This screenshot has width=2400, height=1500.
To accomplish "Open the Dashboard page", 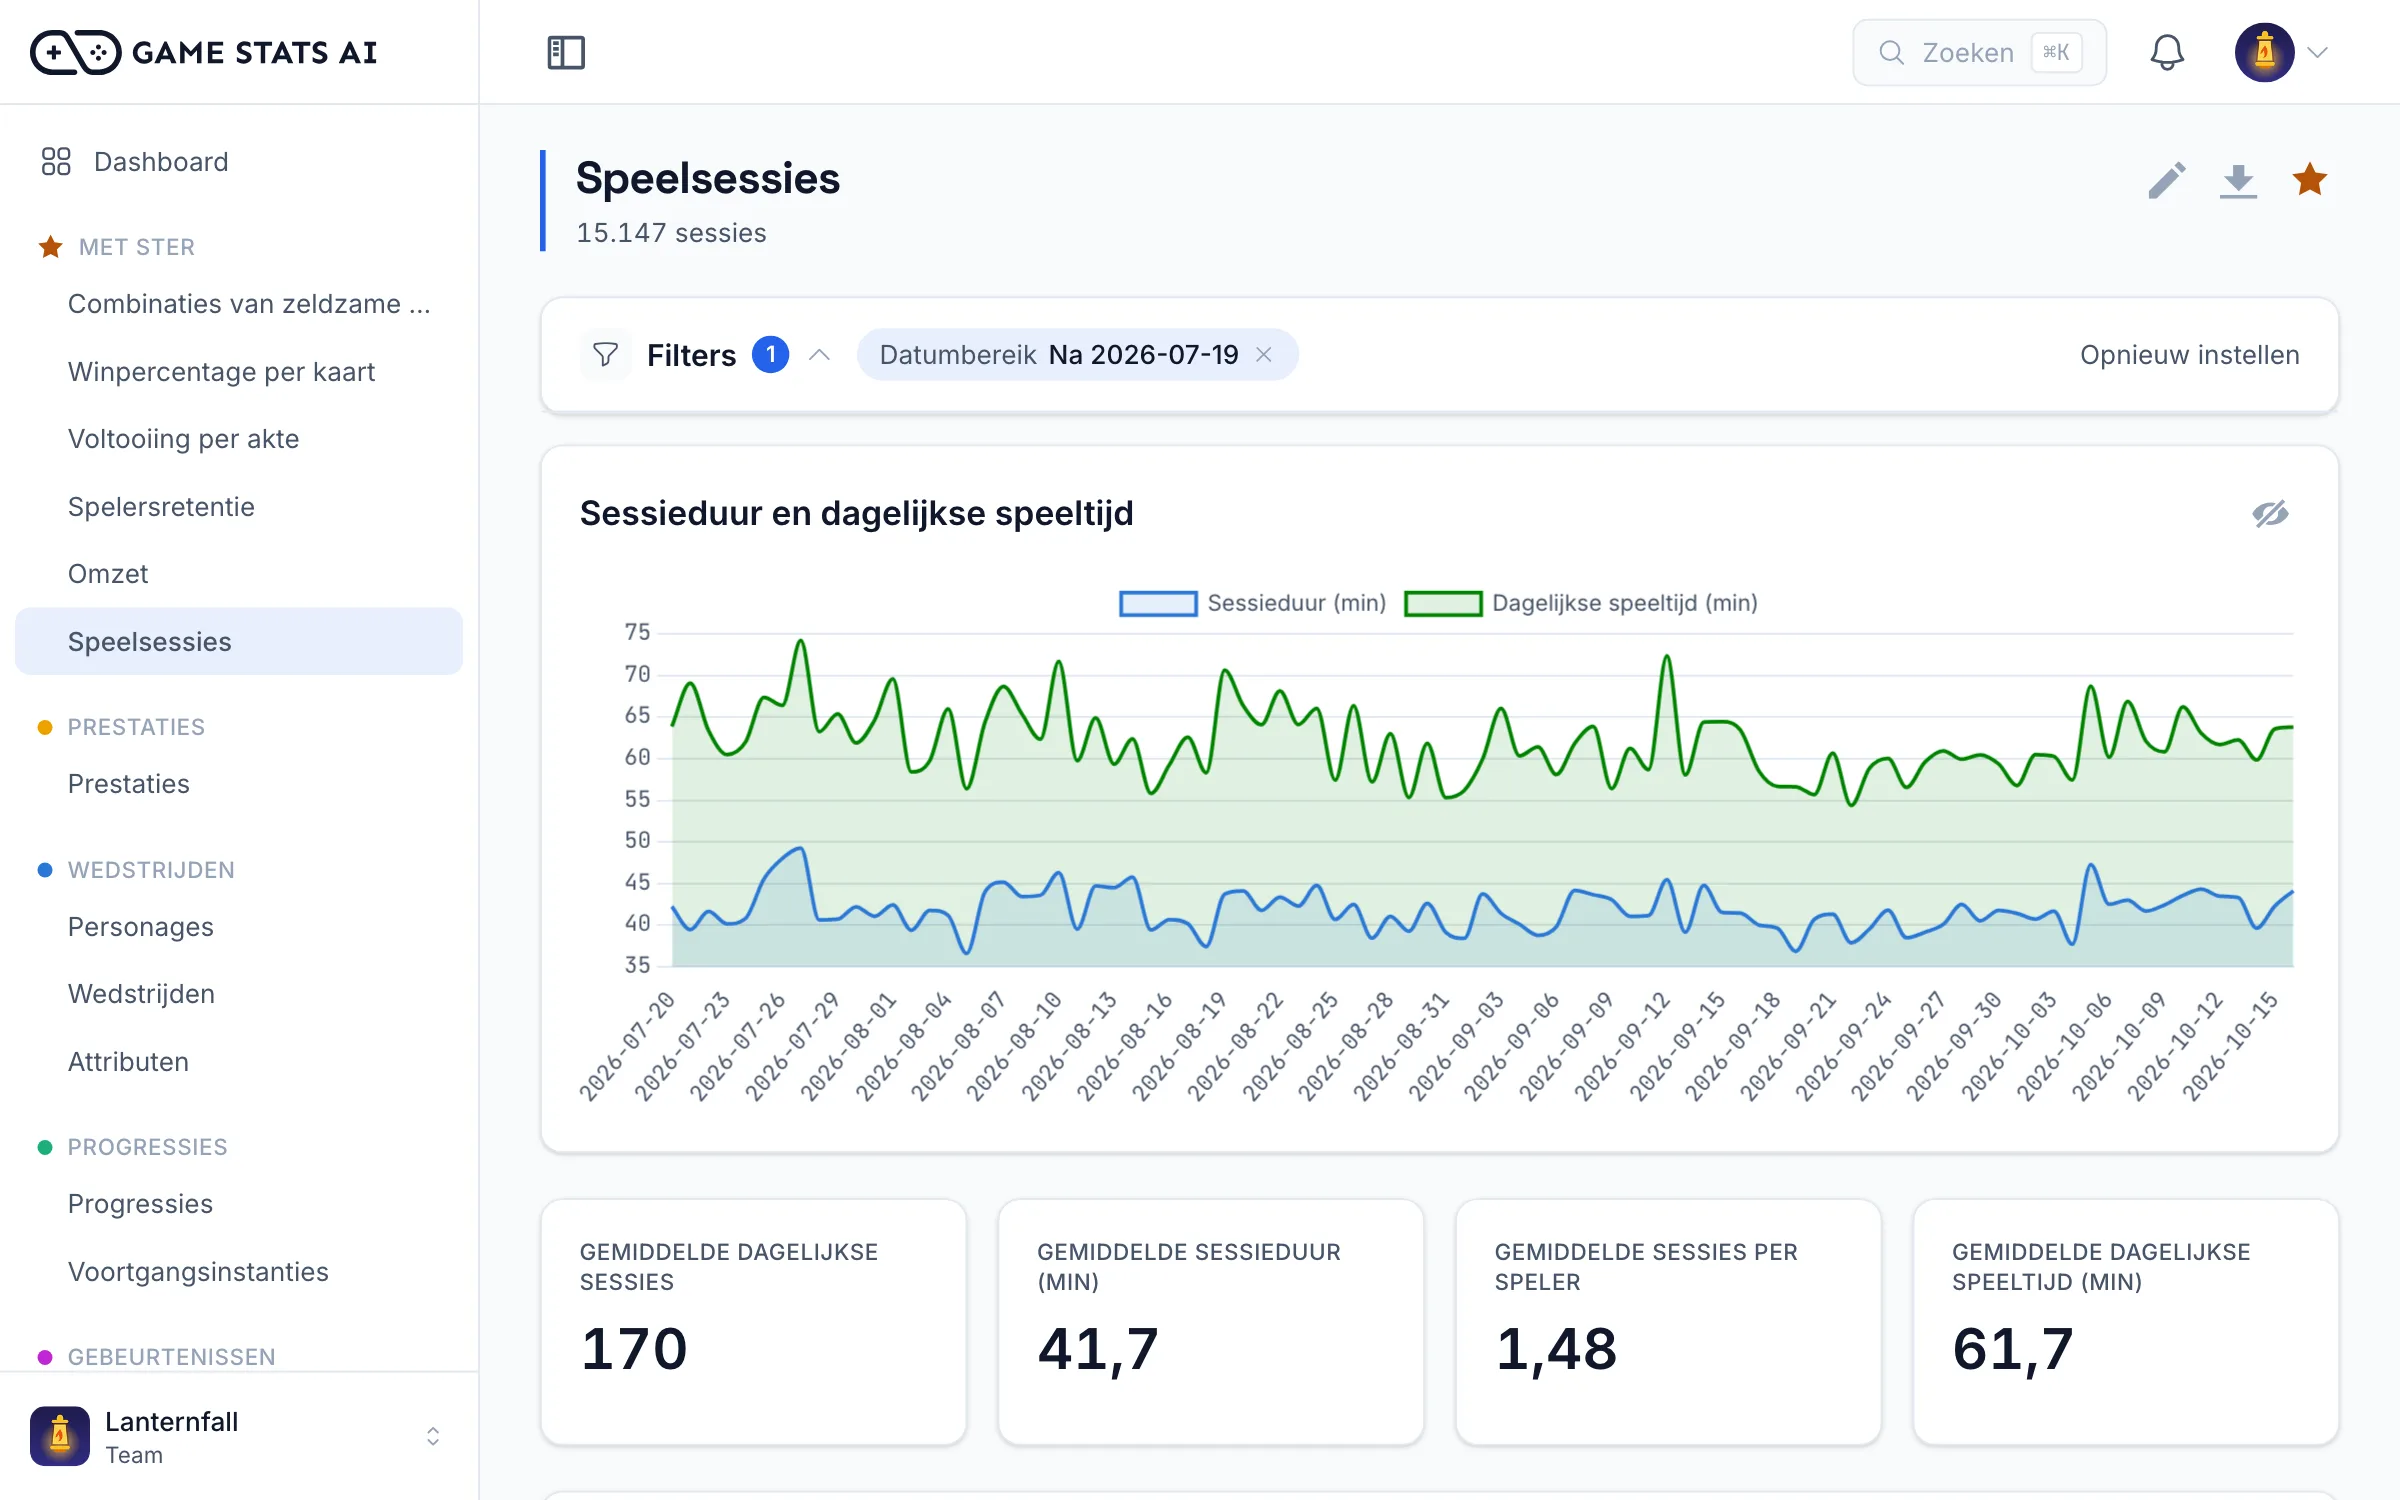I will [x=239, y=162].
